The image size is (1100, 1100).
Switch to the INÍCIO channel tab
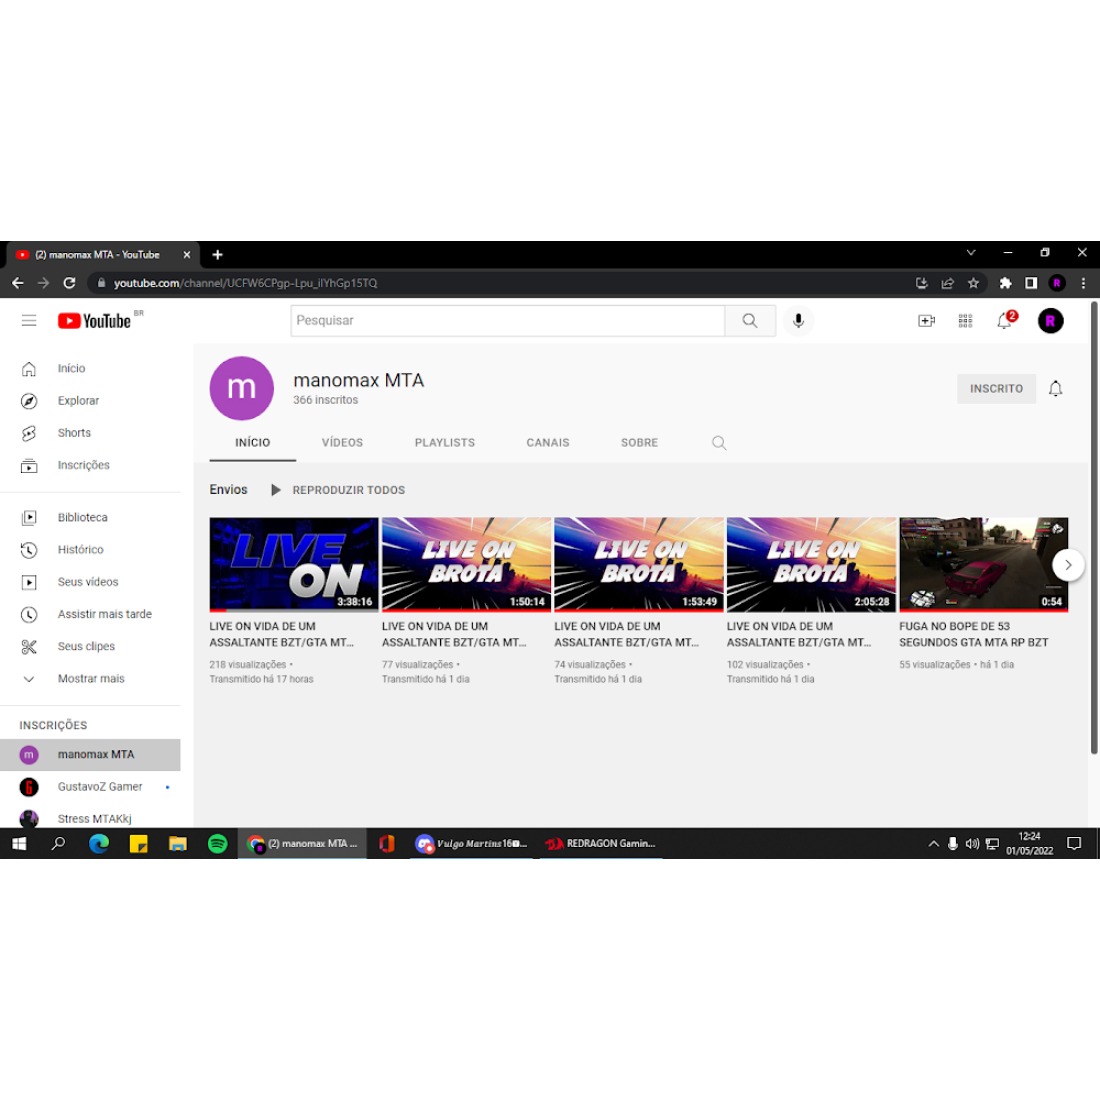[253, 443]
